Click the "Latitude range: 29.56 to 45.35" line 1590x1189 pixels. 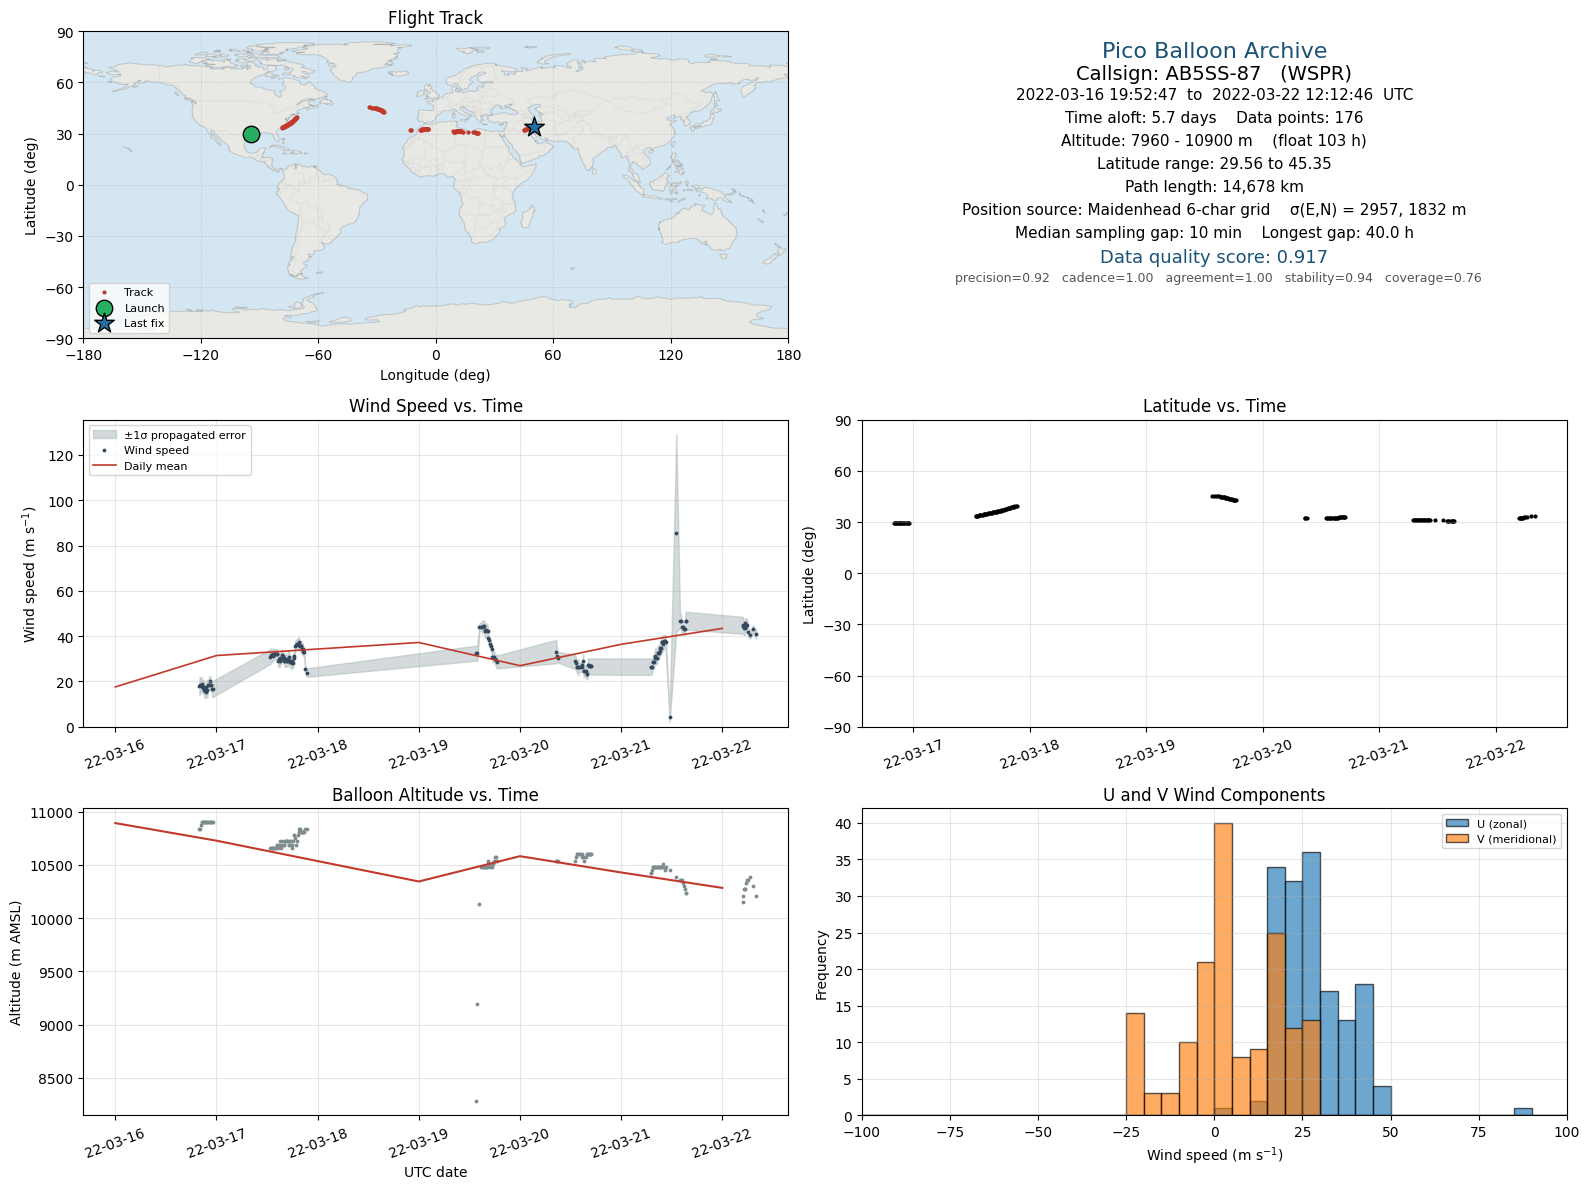tap(1214, 164)
